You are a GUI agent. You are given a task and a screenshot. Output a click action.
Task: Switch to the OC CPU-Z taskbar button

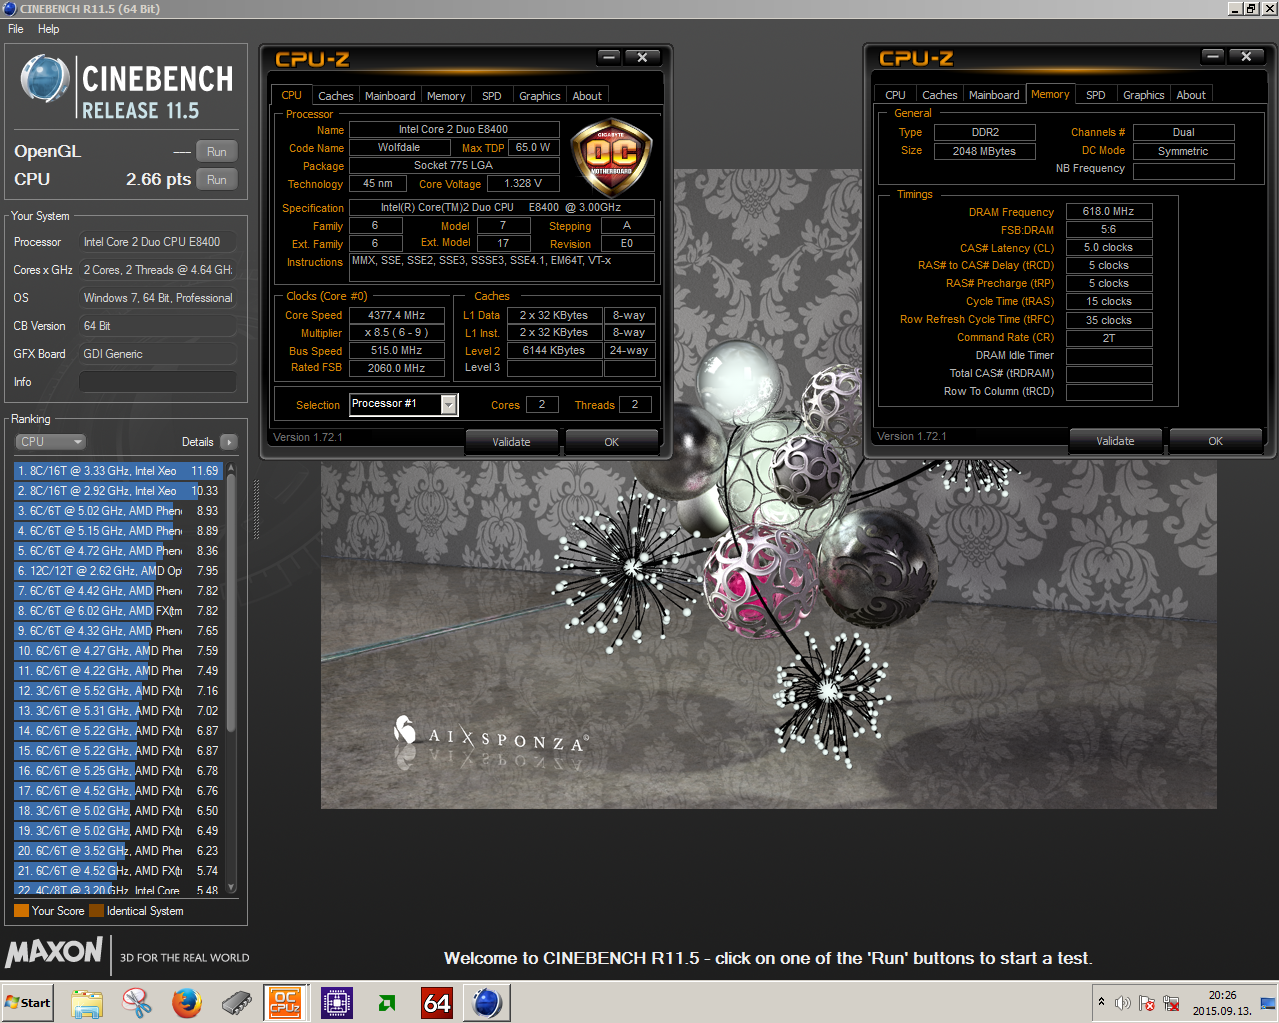pyautogui.click(x=286, y=1002)
